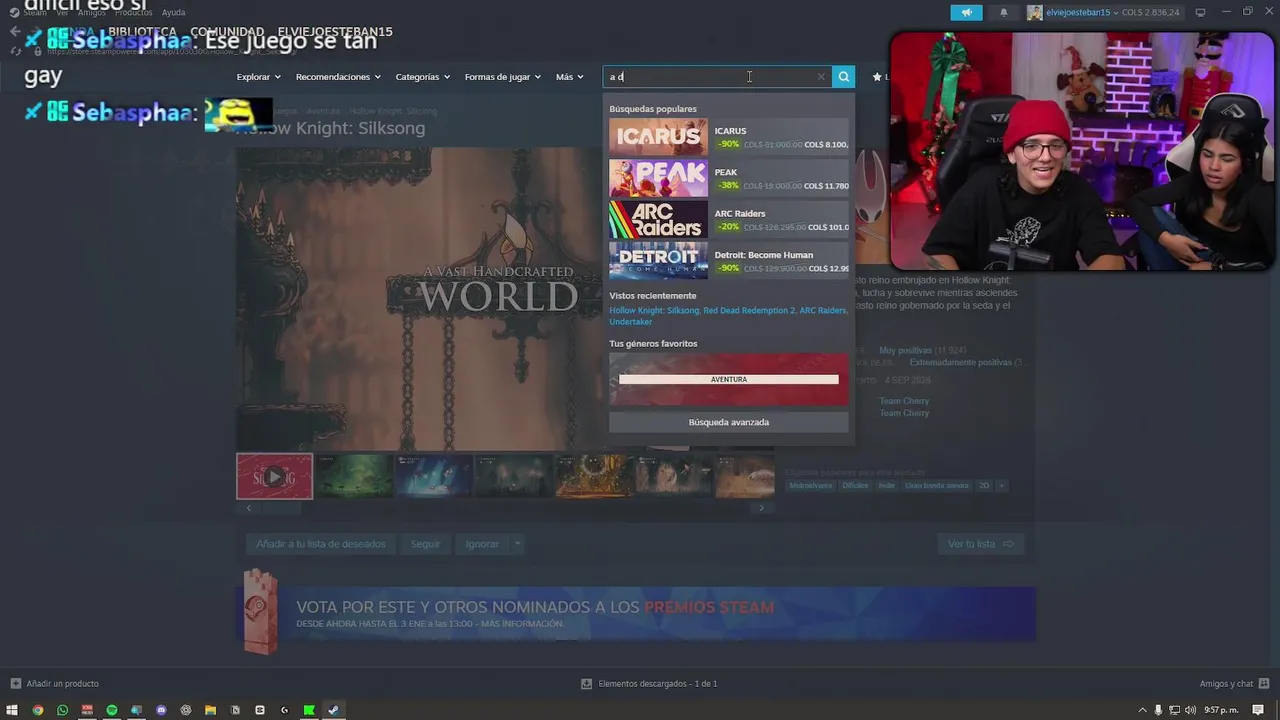Click Añadir un producto
This screenshot has width=1280, height=720.
point(55,684)
